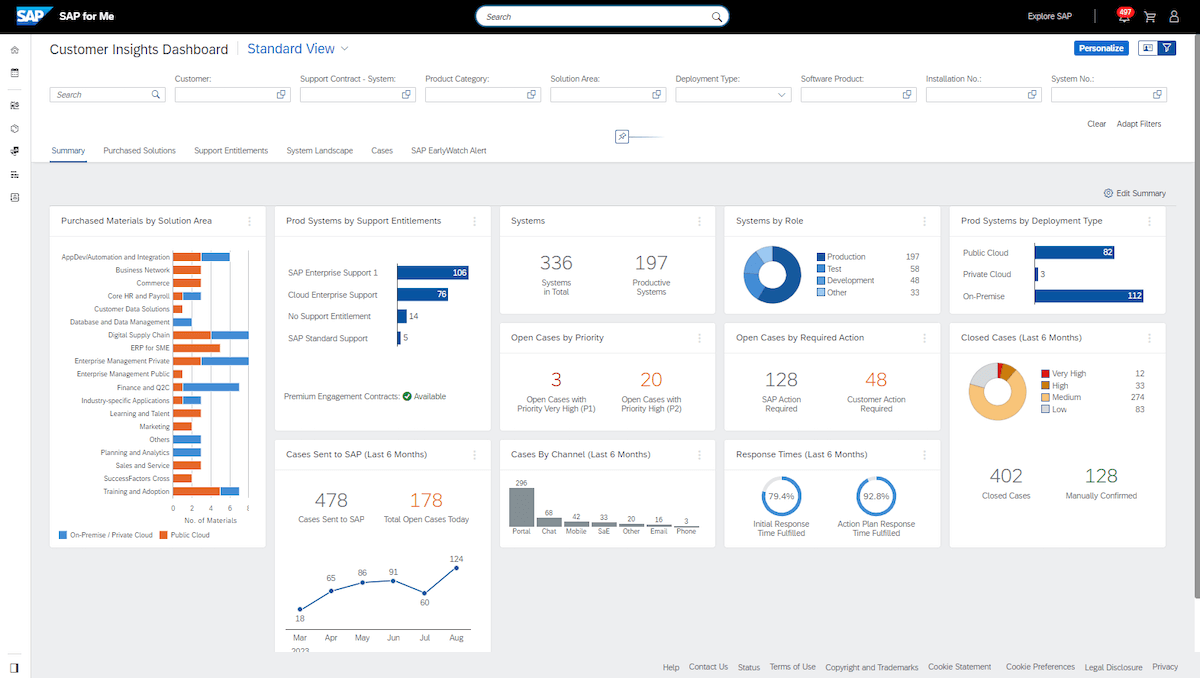Viewport: 1200px width, 678px height.
Task: Open three-dot menu on Open Cases by Required Action
Action: [925, 338]
